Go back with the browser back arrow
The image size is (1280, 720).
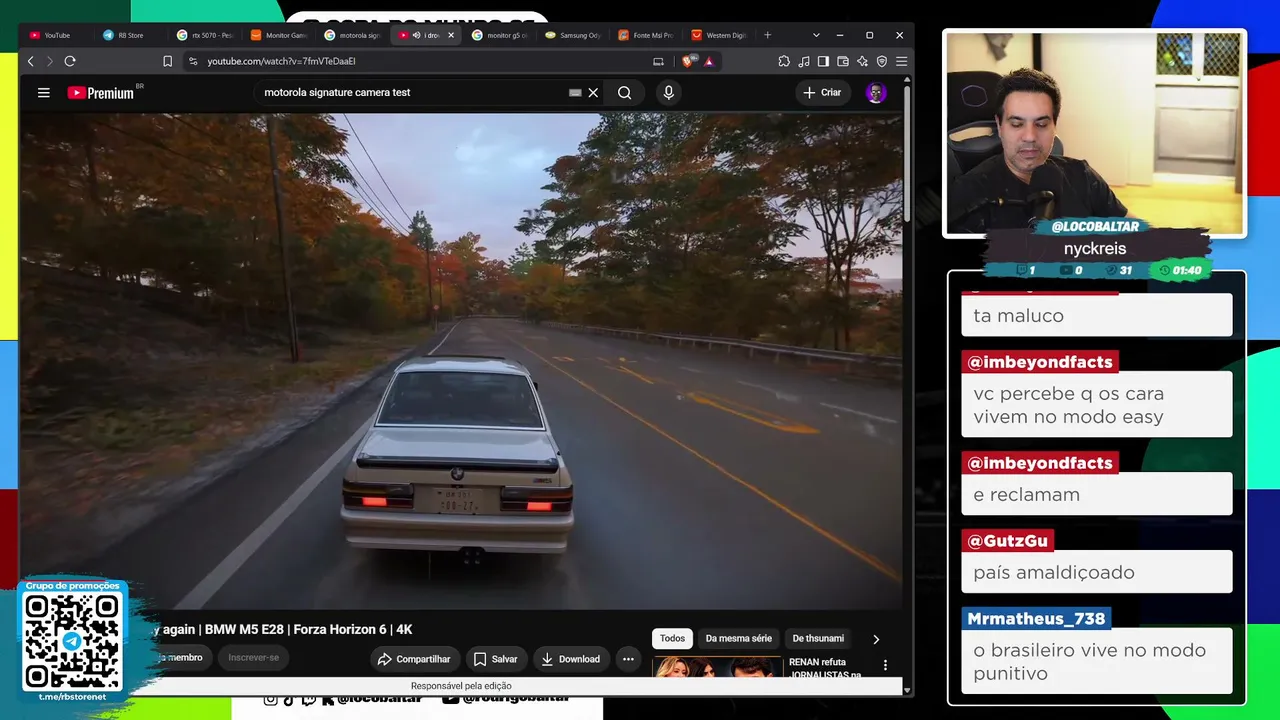[x=31, y=61]
